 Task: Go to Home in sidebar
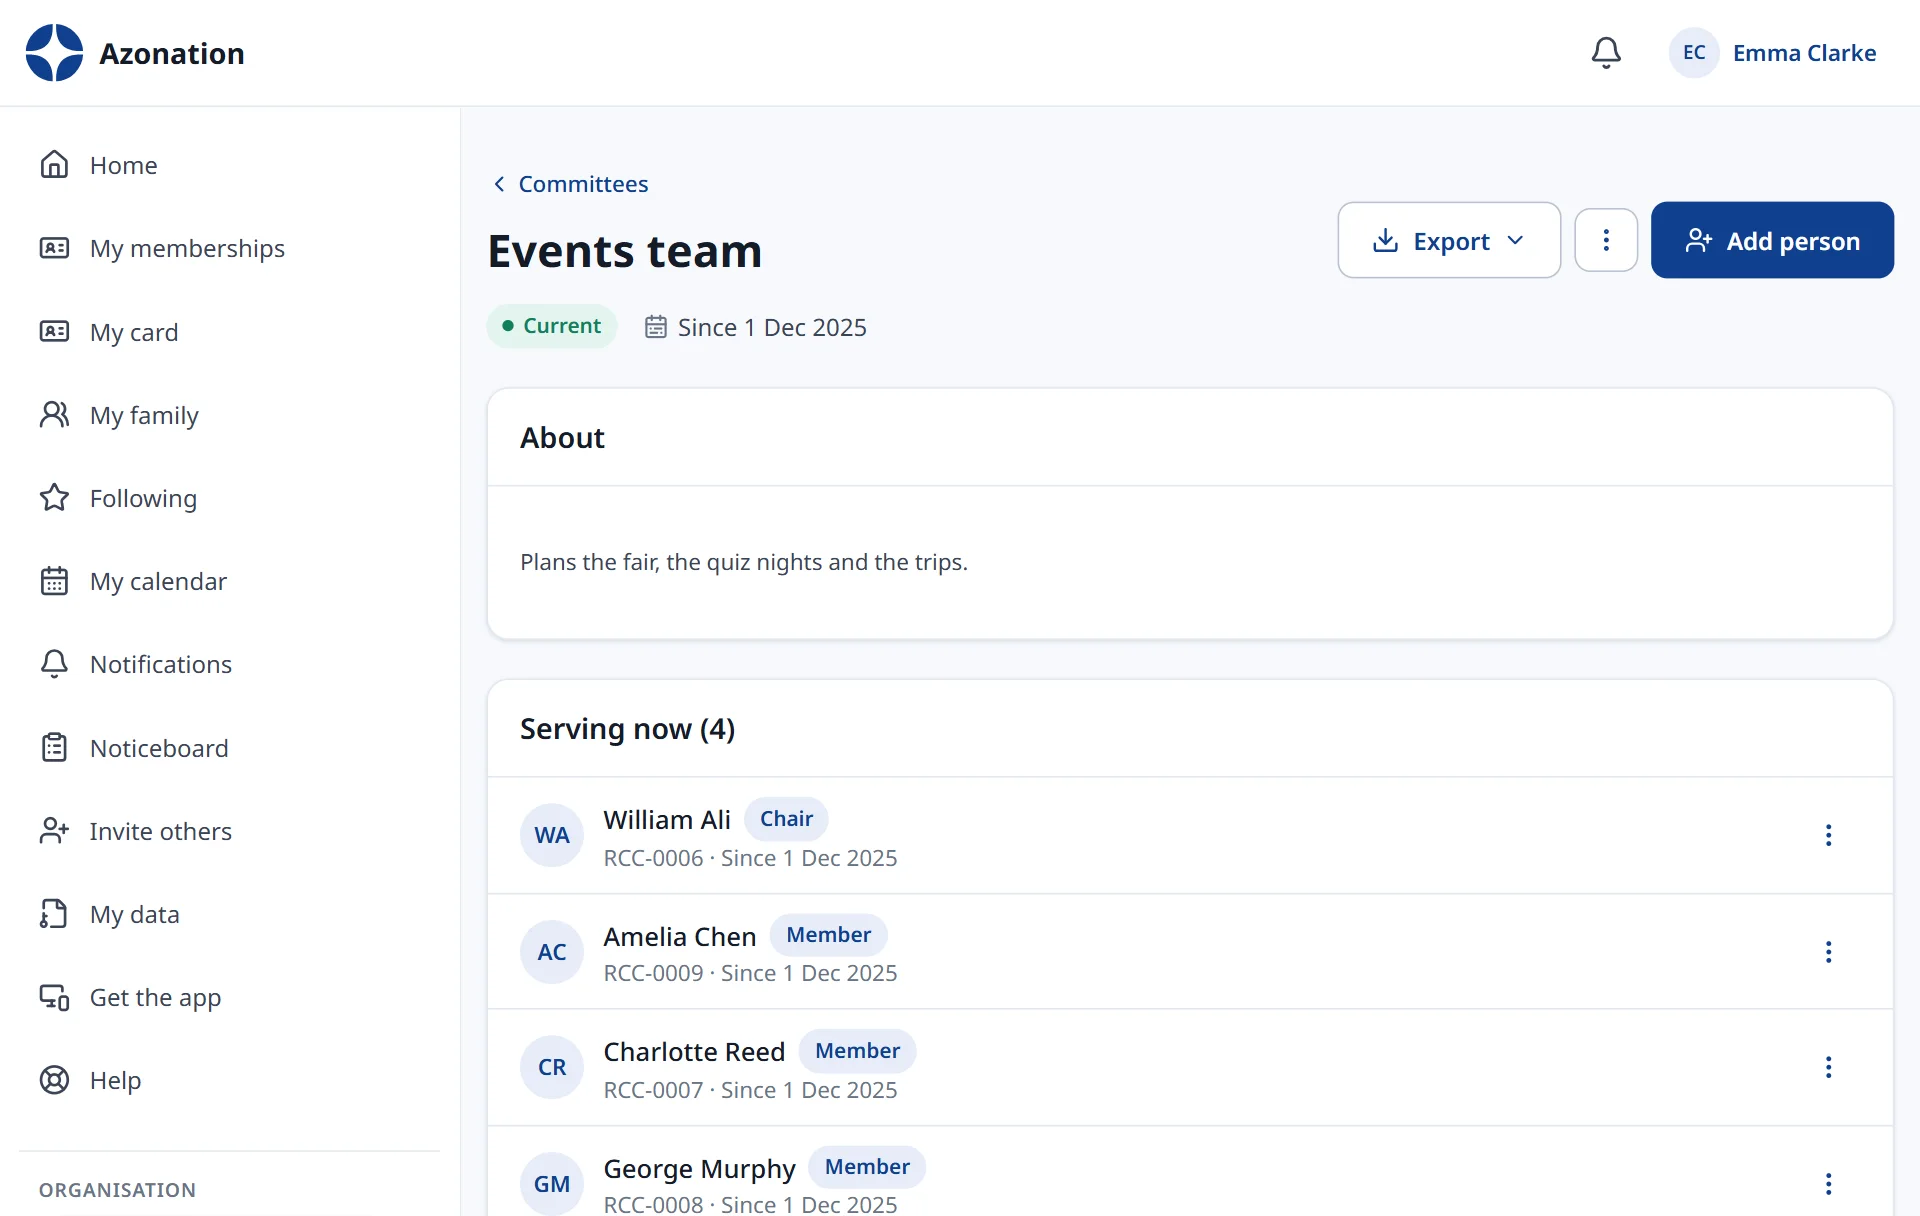(x=229, y=165)
